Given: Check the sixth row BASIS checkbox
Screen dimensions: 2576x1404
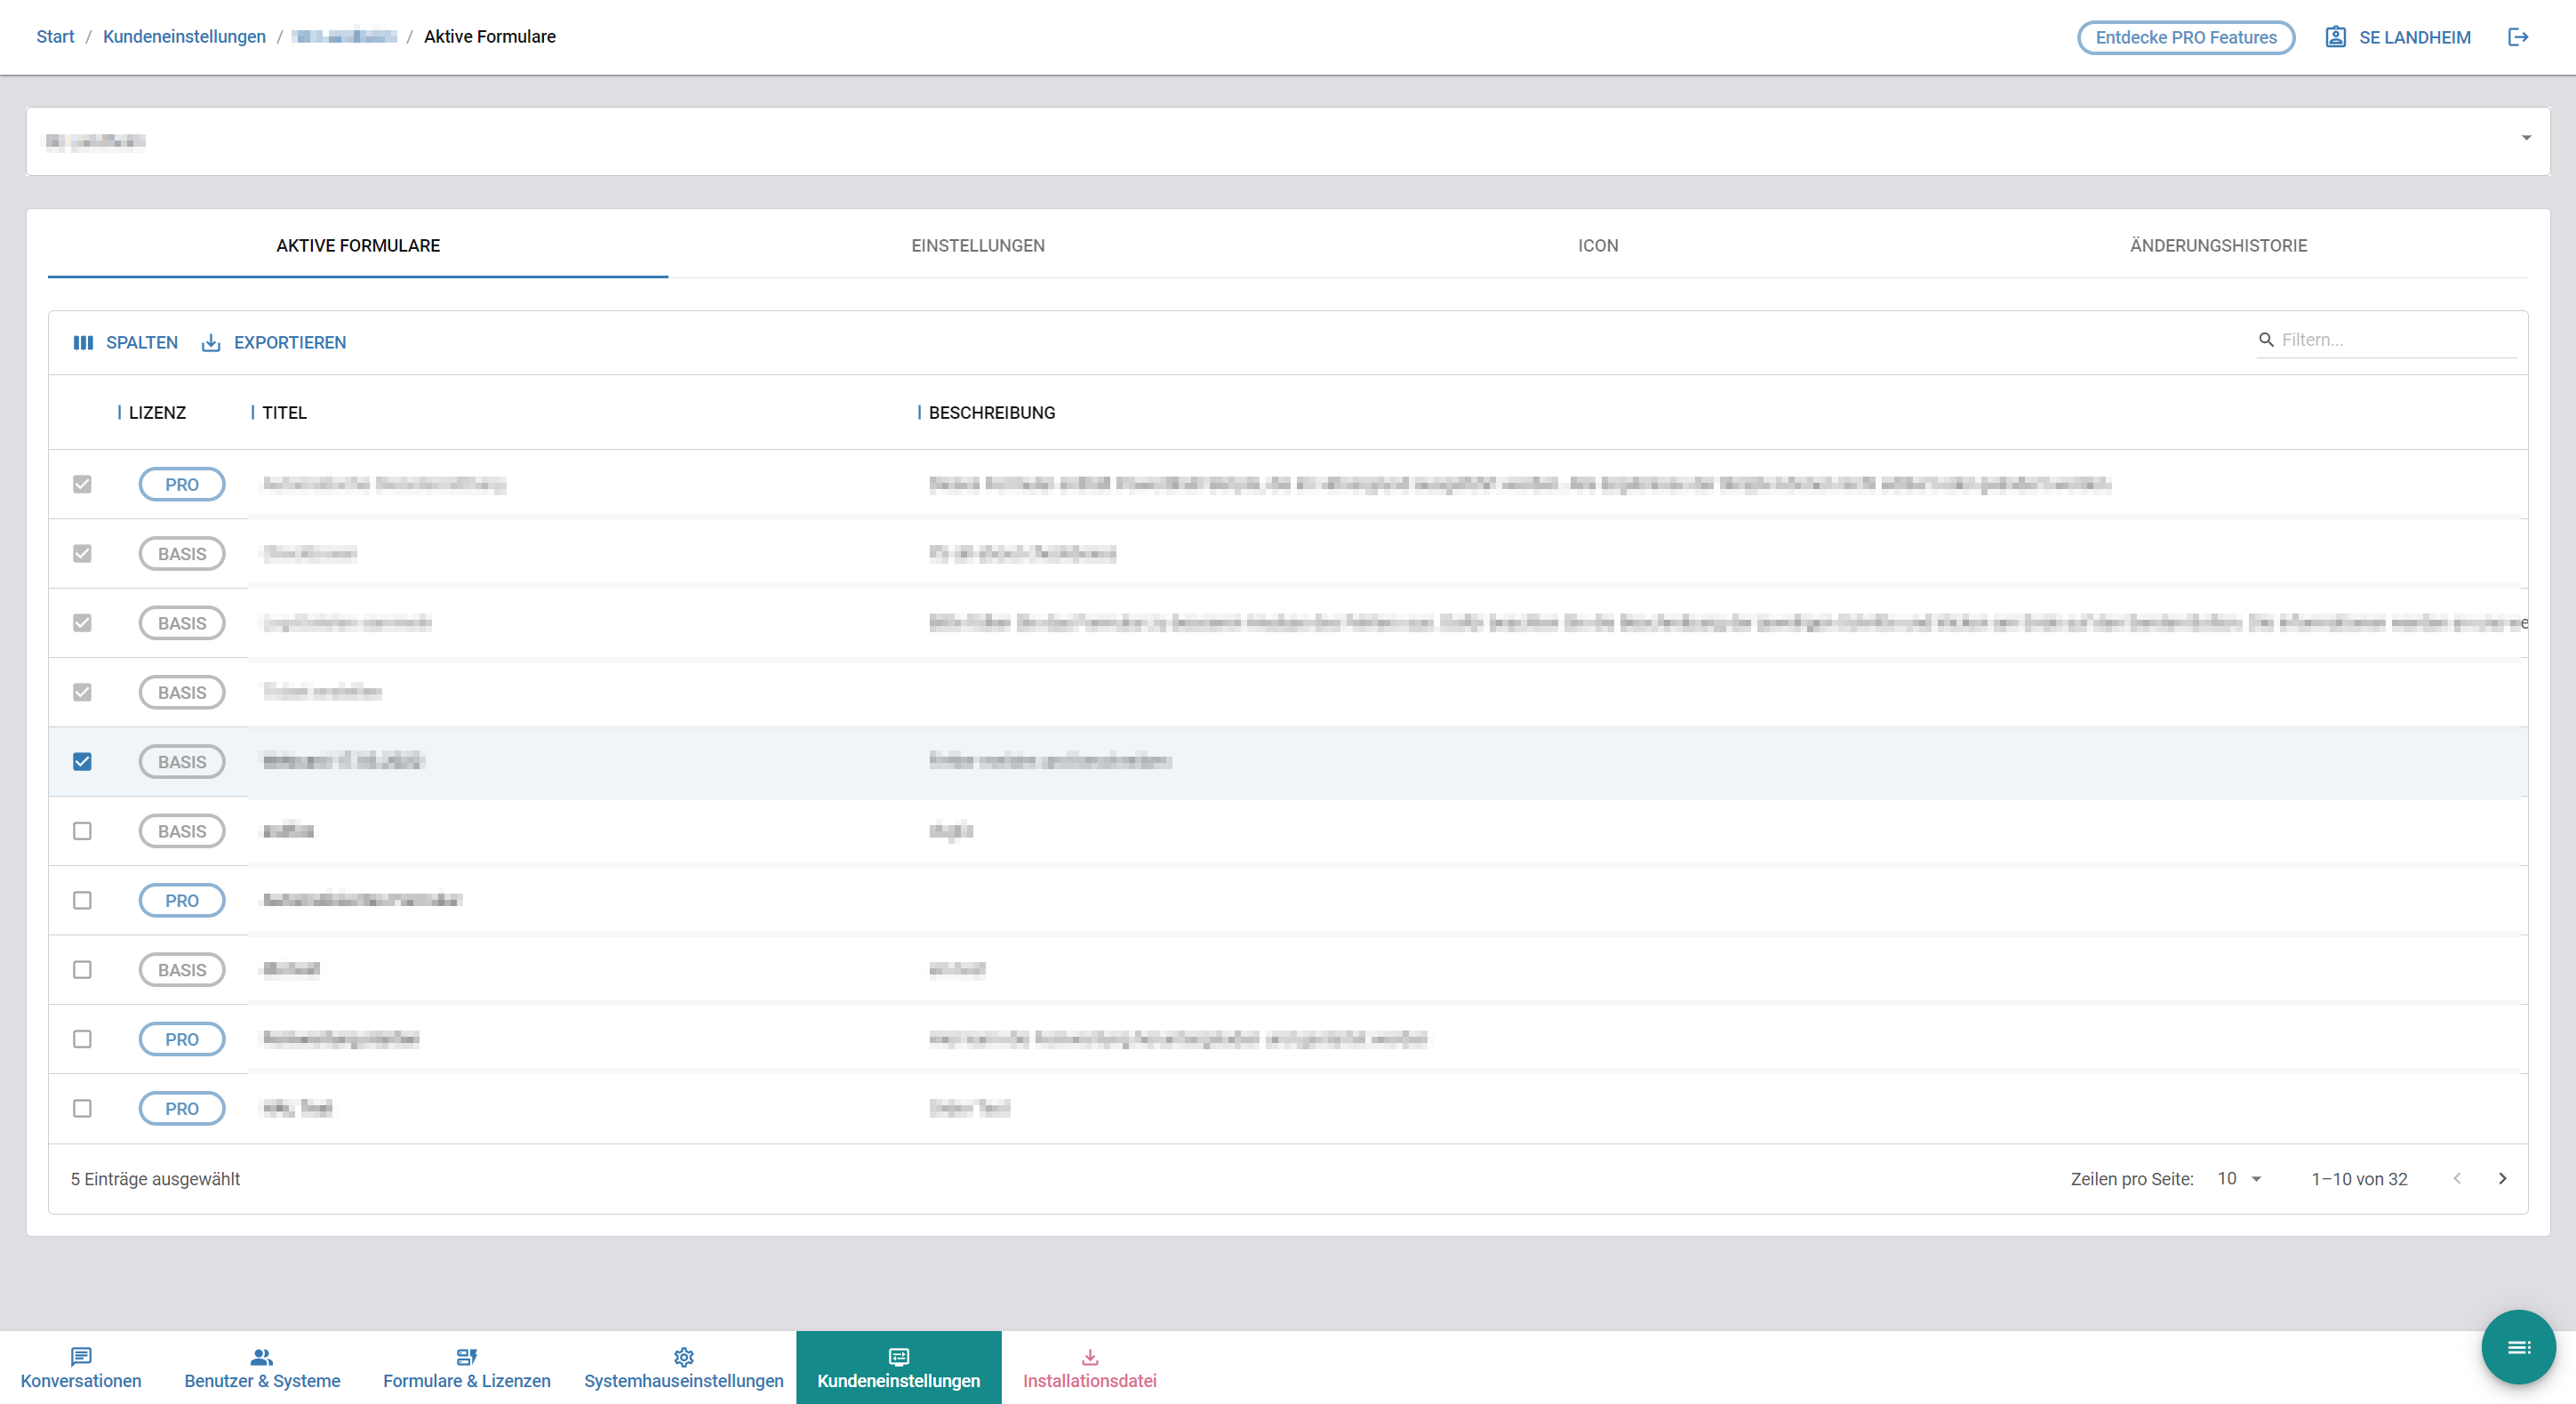Looking at the screenshot, I should pos(82,830).
